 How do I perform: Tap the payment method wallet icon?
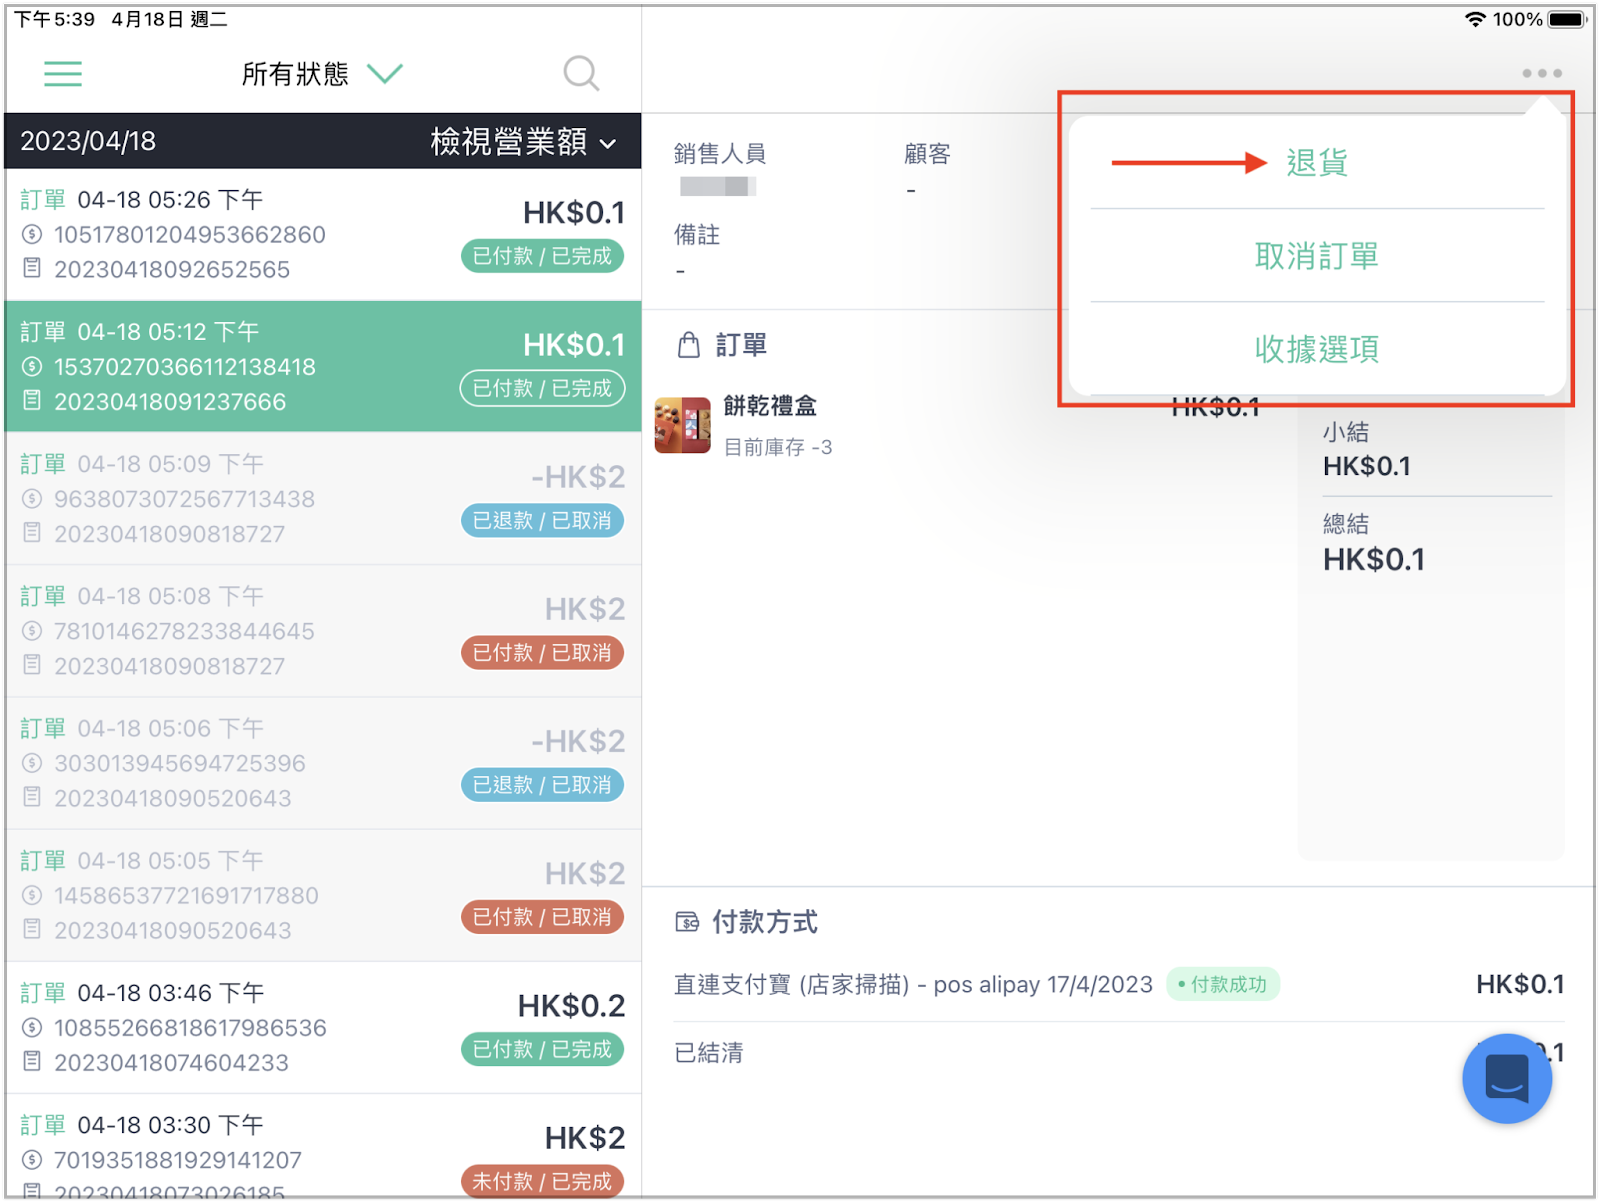(687, 922)
